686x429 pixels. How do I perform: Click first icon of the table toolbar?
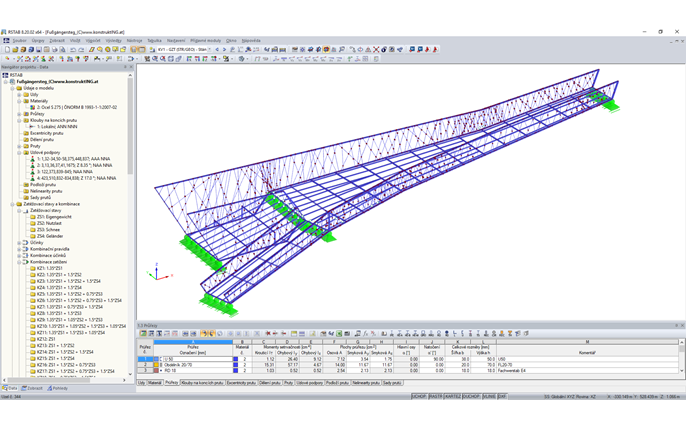pos(143,333)
